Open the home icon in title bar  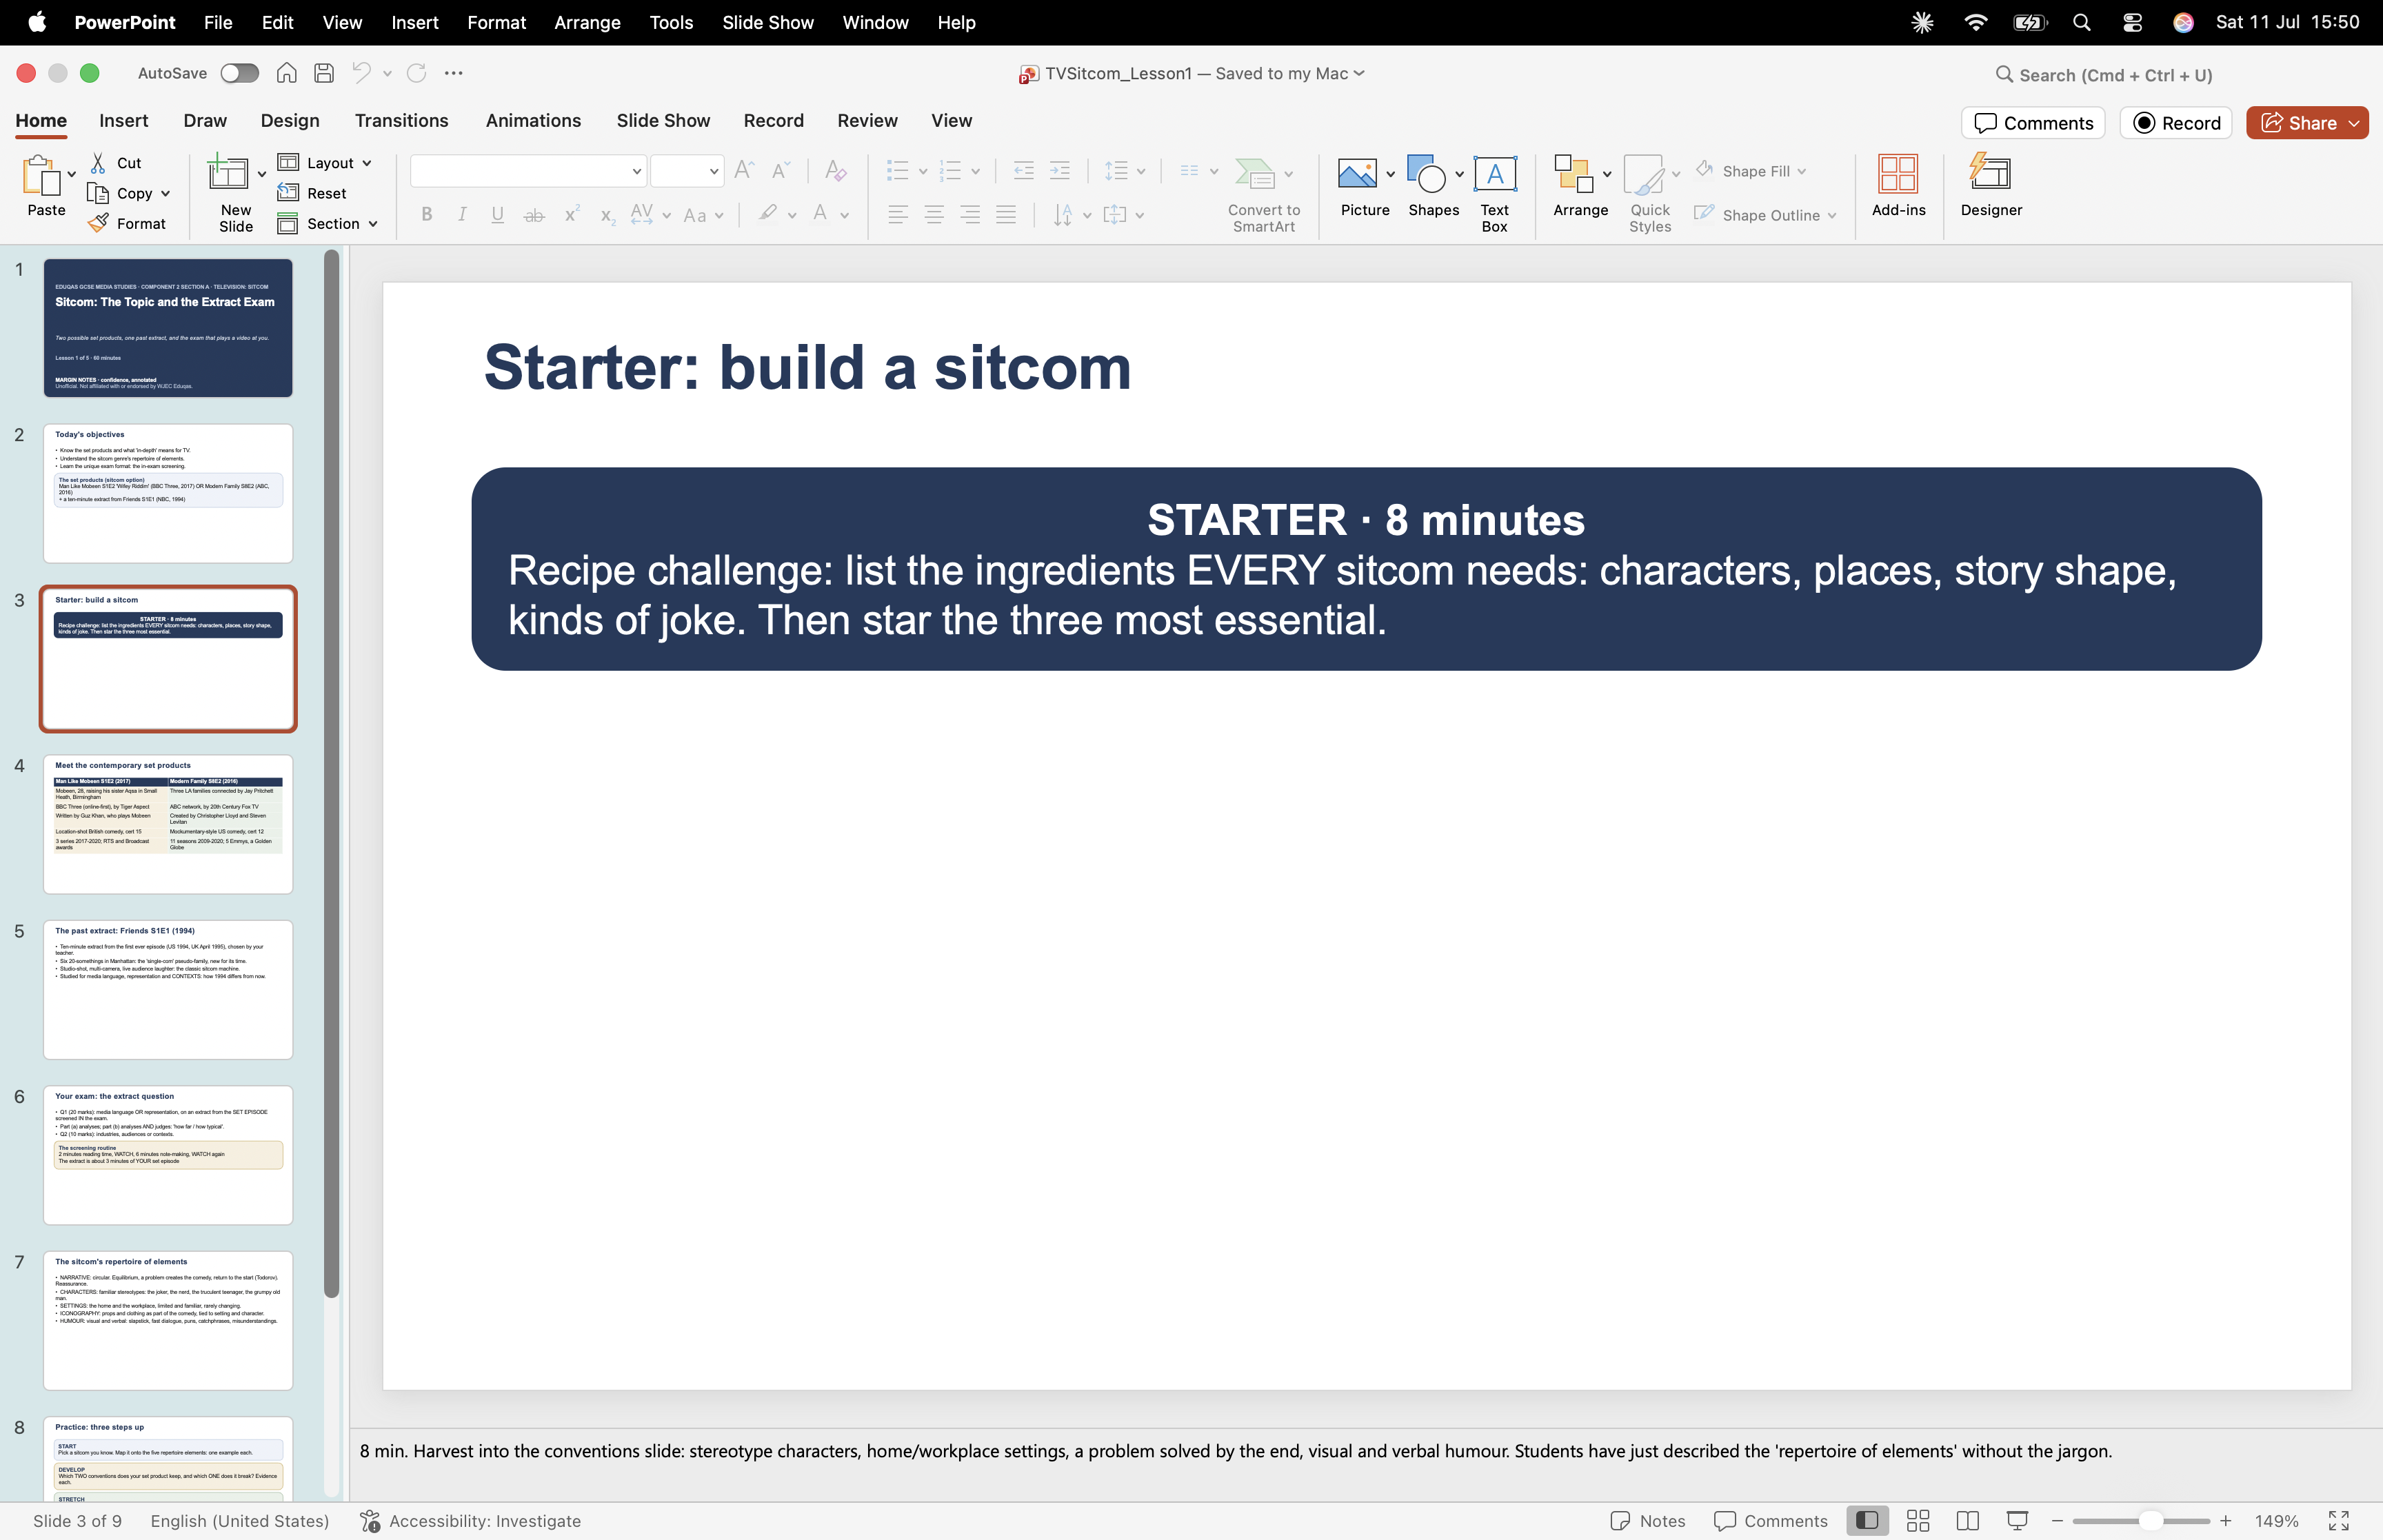[287, 73]
